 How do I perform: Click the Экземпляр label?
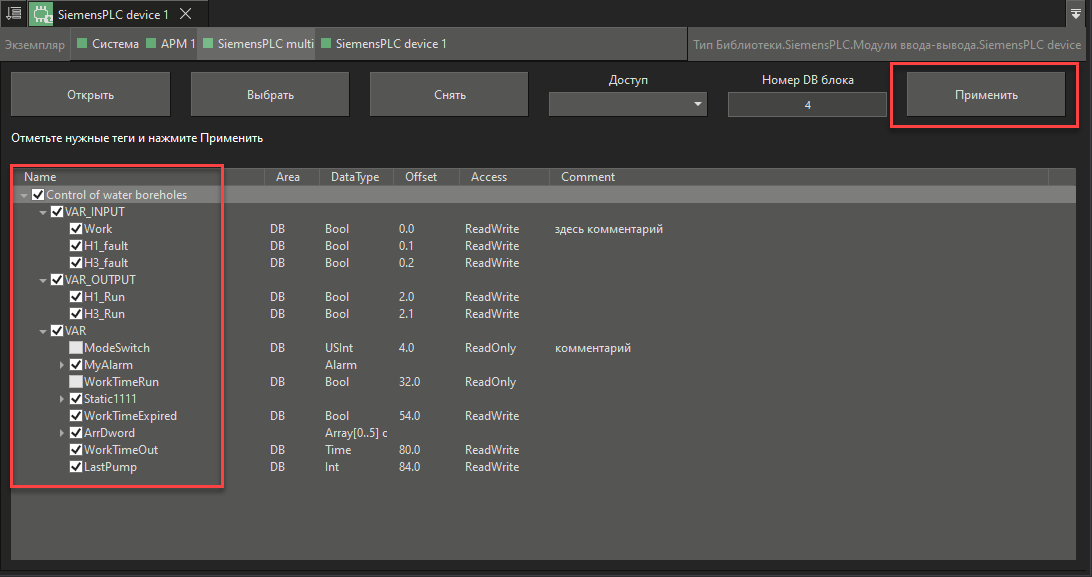[35, 45]
